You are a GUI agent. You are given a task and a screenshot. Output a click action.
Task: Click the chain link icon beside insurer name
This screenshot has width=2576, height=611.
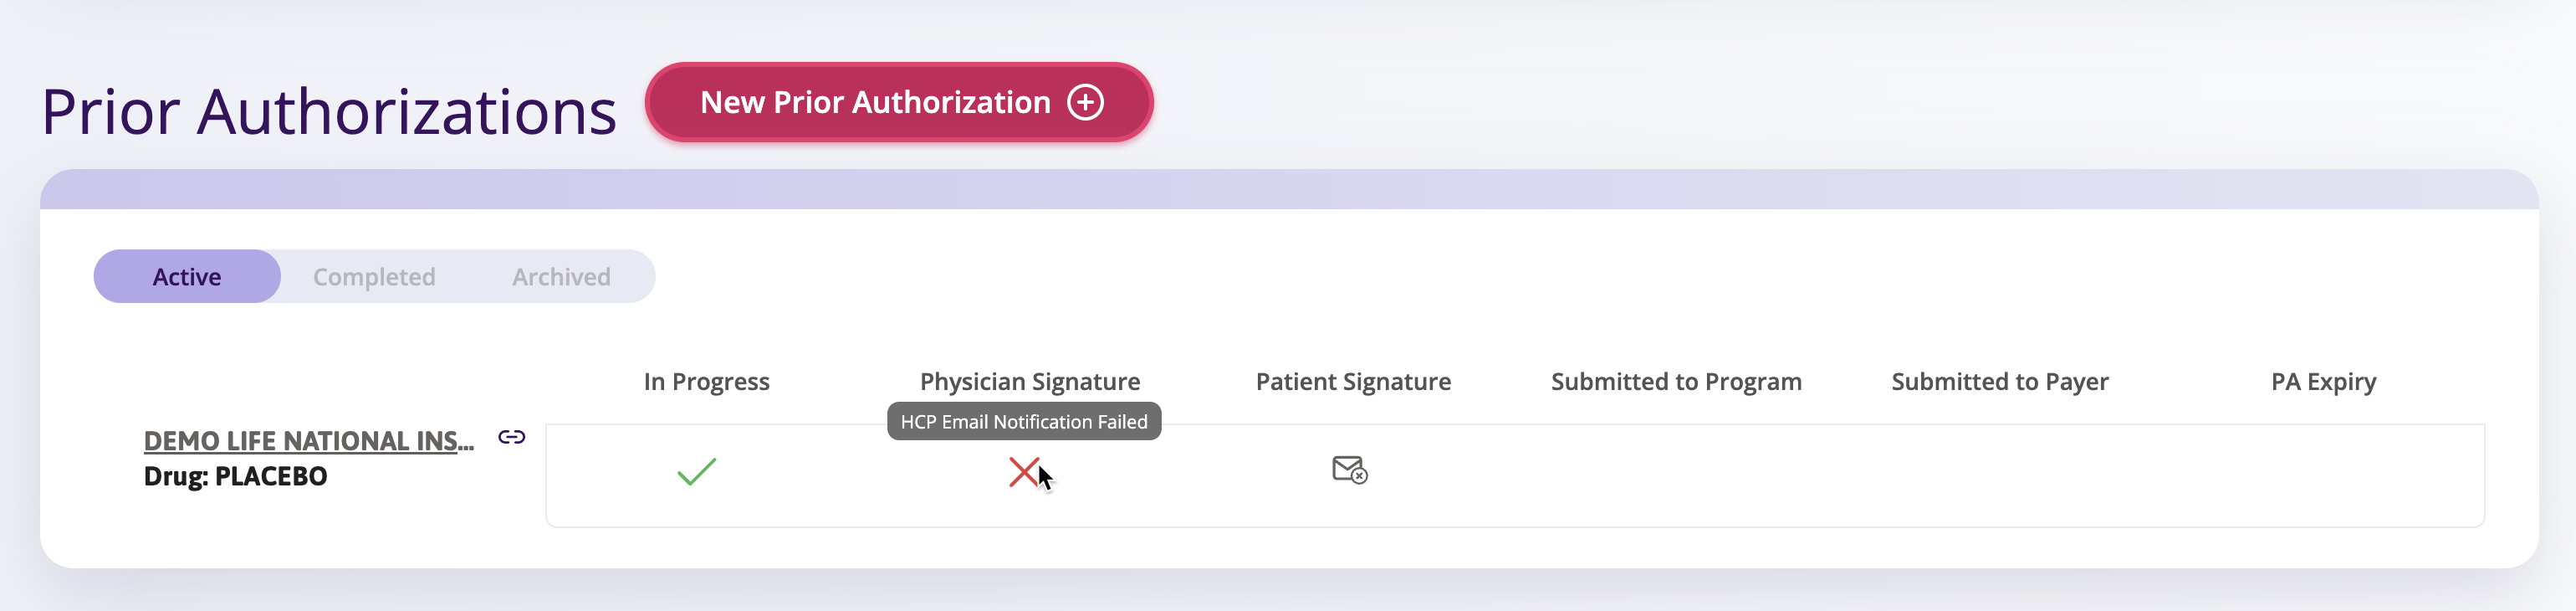[512, 437]
